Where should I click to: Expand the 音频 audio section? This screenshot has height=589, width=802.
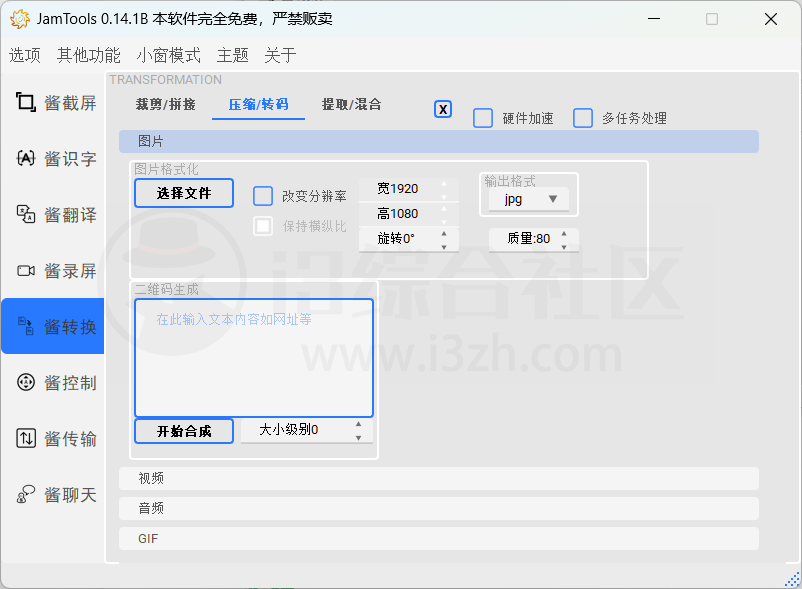tap(439, 509)
